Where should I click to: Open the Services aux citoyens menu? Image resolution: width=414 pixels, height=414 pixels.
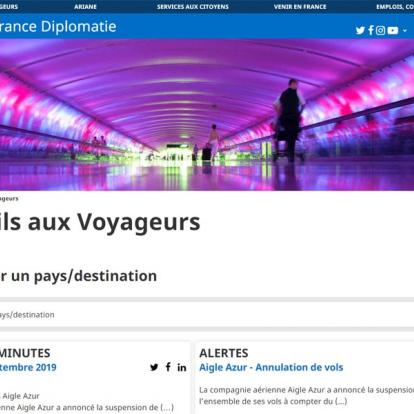click(193, 7)
